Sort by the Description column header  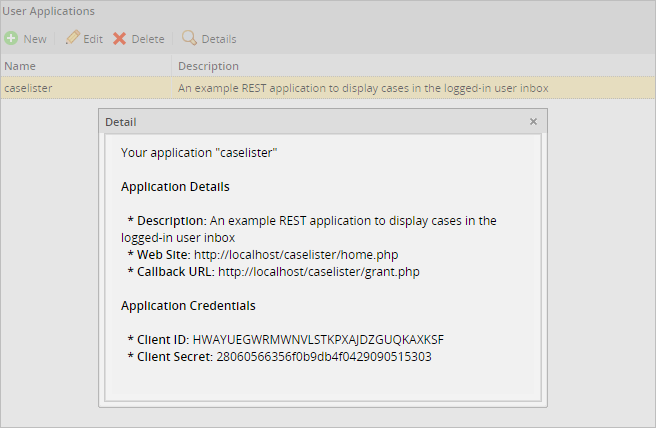[208, 66]
